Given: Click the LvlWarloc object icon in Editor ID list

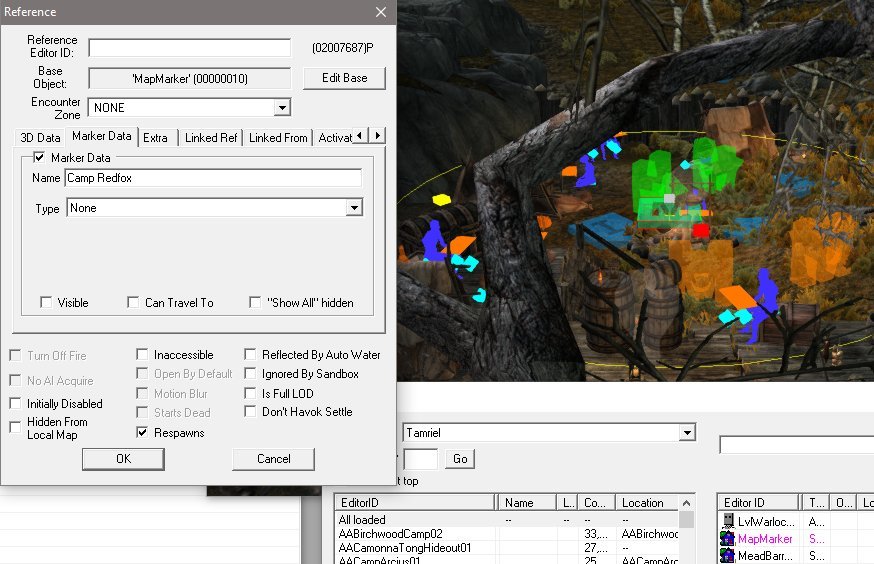Looking at the screenshot, I should 728,521.
